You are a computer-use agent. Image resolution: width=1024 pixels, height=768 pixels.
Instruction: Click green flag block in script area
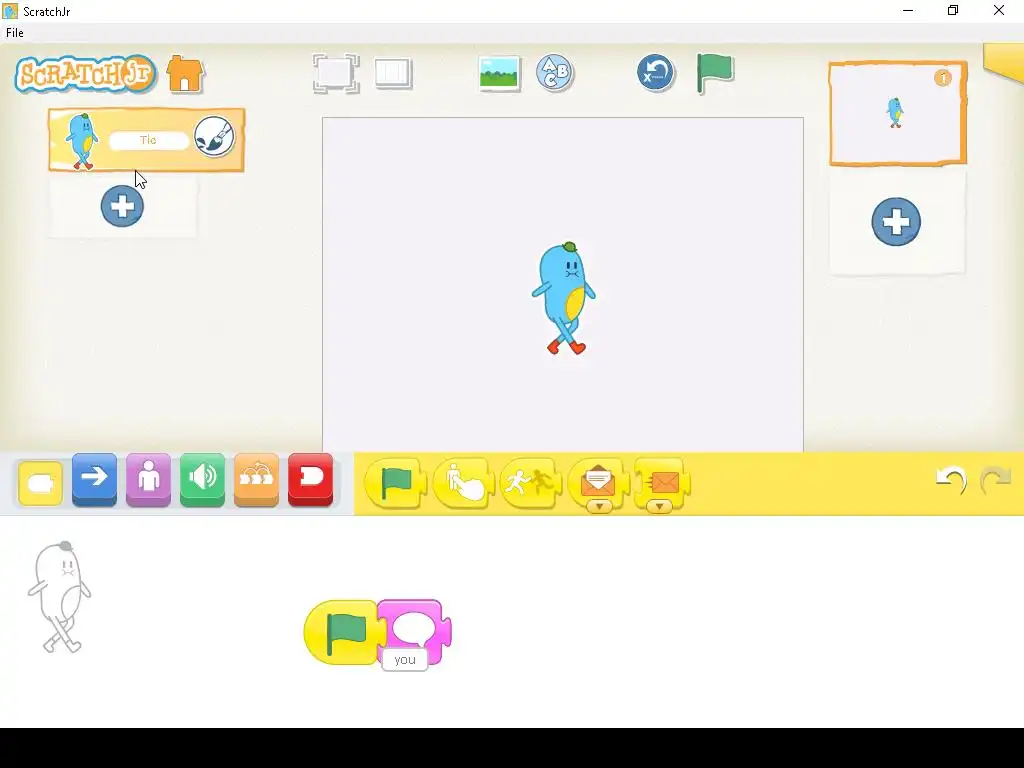click(x=343, y=632)
